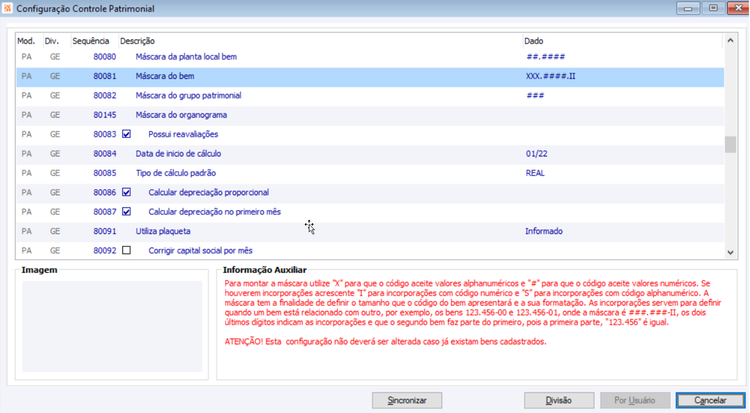
Task: Click sequence number 80082
Action: coord(105,95)
